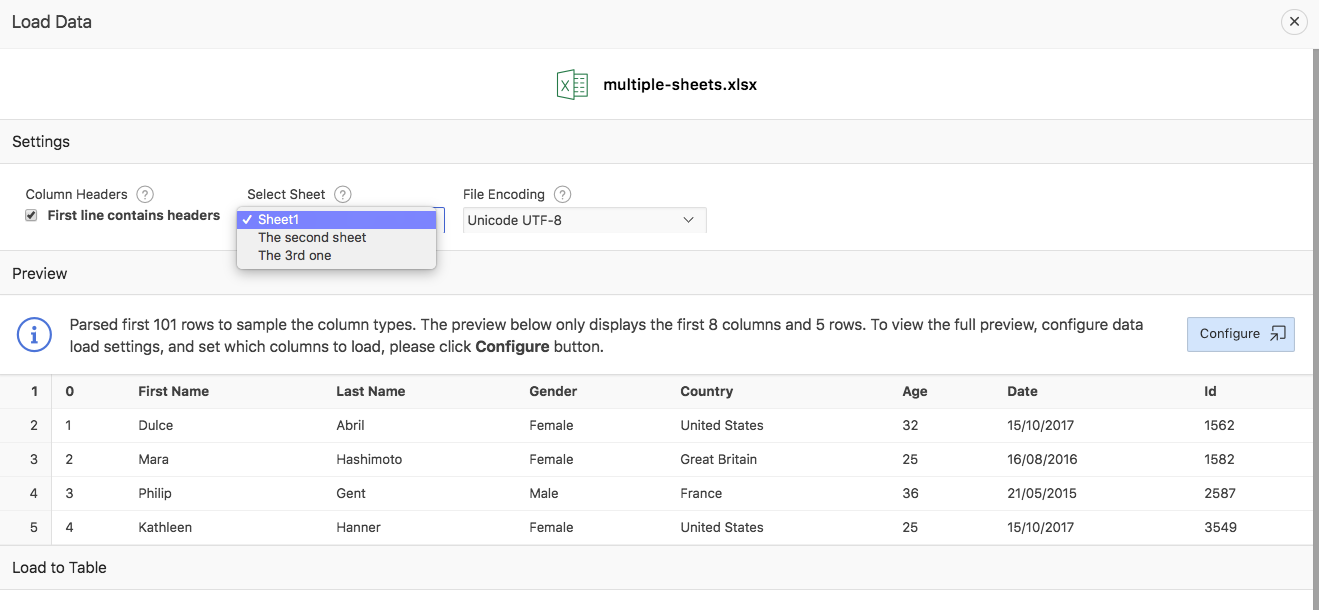Image resolution: width=1319 pixels, height=610 pixels.
Task: Click the Excel file icon
Action: (x=572, y=85)
